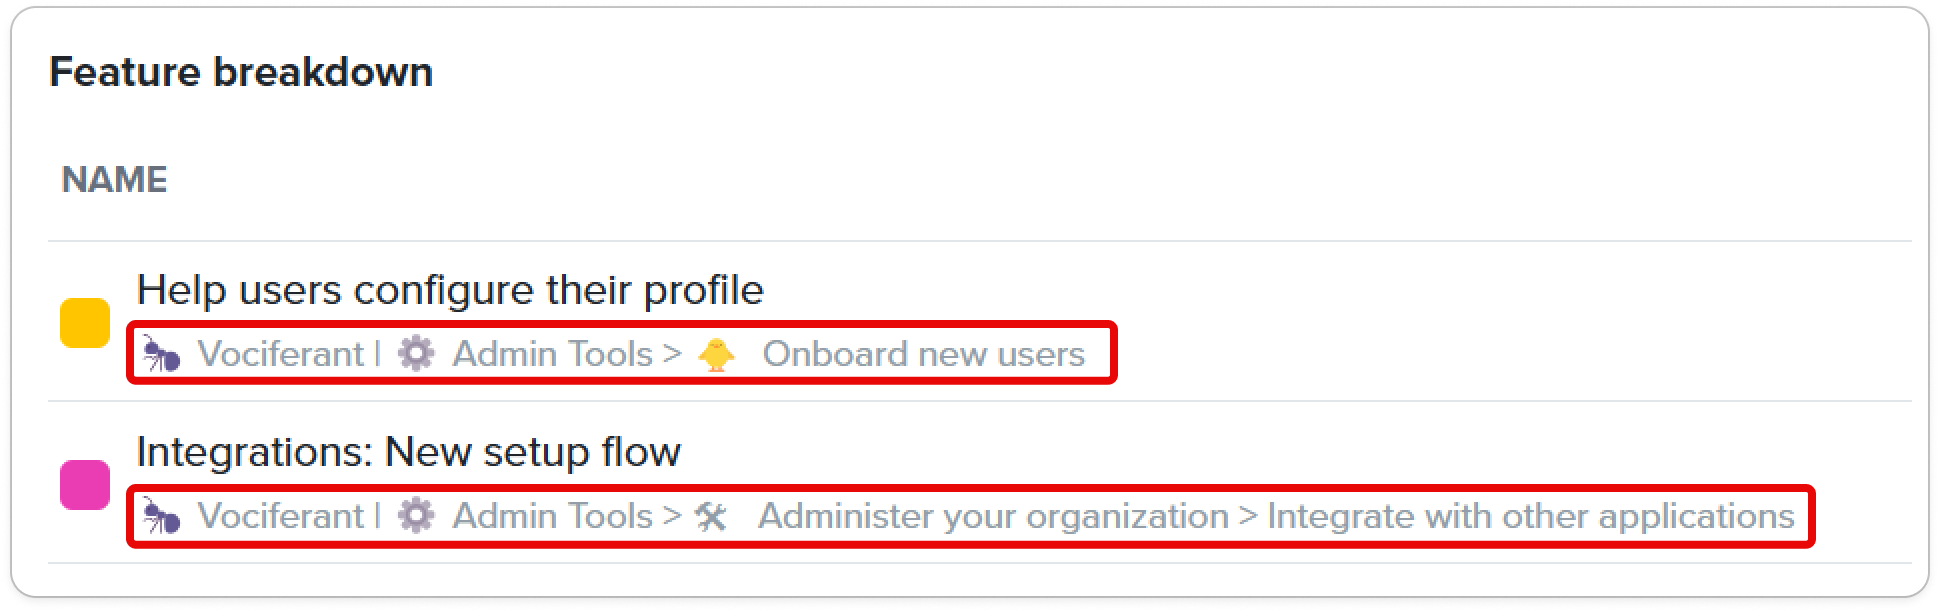The width and height of the screenshot is (1940, 612).
Task: Click Administer your organization breadcrumb
Action: coord(993,516)
